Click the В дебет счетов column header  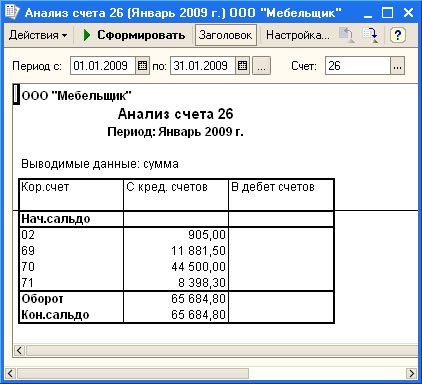click(281, 195)
